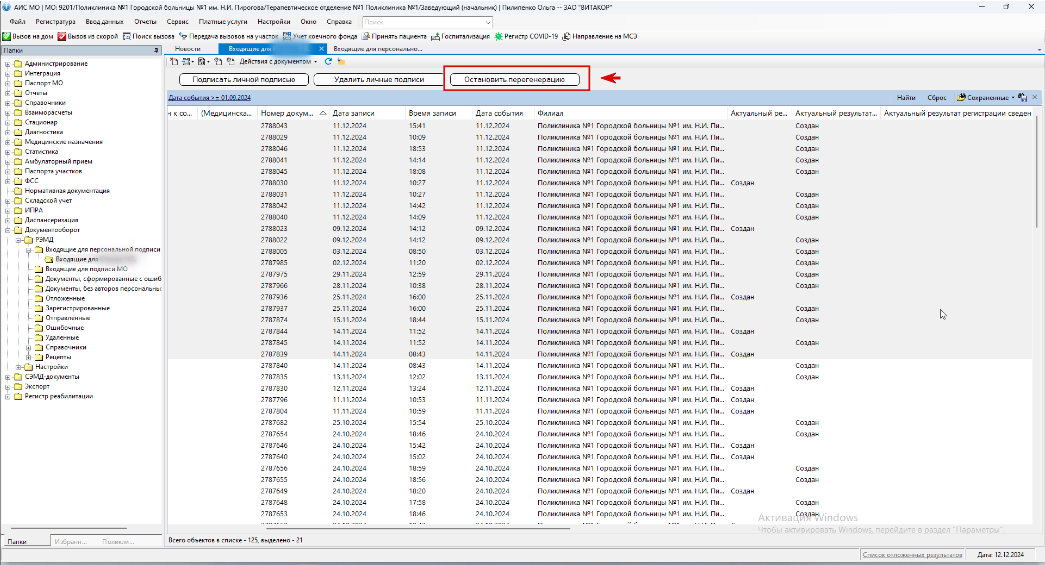This screenshot has height=565, width=1045.
Task: Click Передача вызовов на участок toolbar item
Action: click(x=229, y=37)
